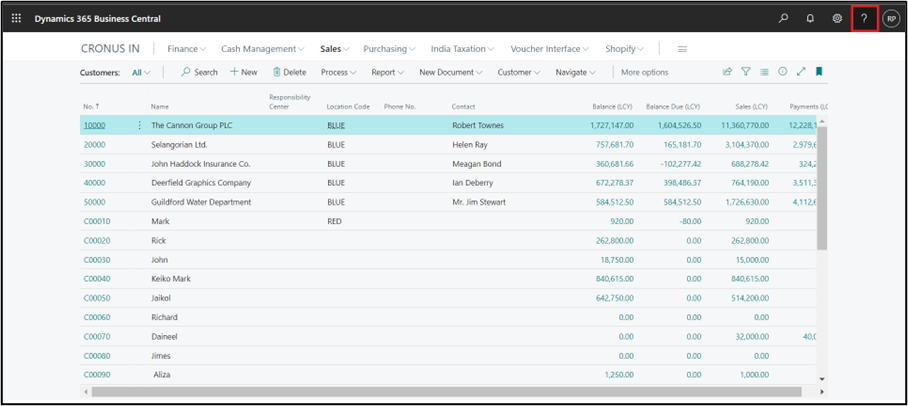Click the scroll down arrow of the list
This screenshot has width=908, height=406.
(x=822, y=378)
